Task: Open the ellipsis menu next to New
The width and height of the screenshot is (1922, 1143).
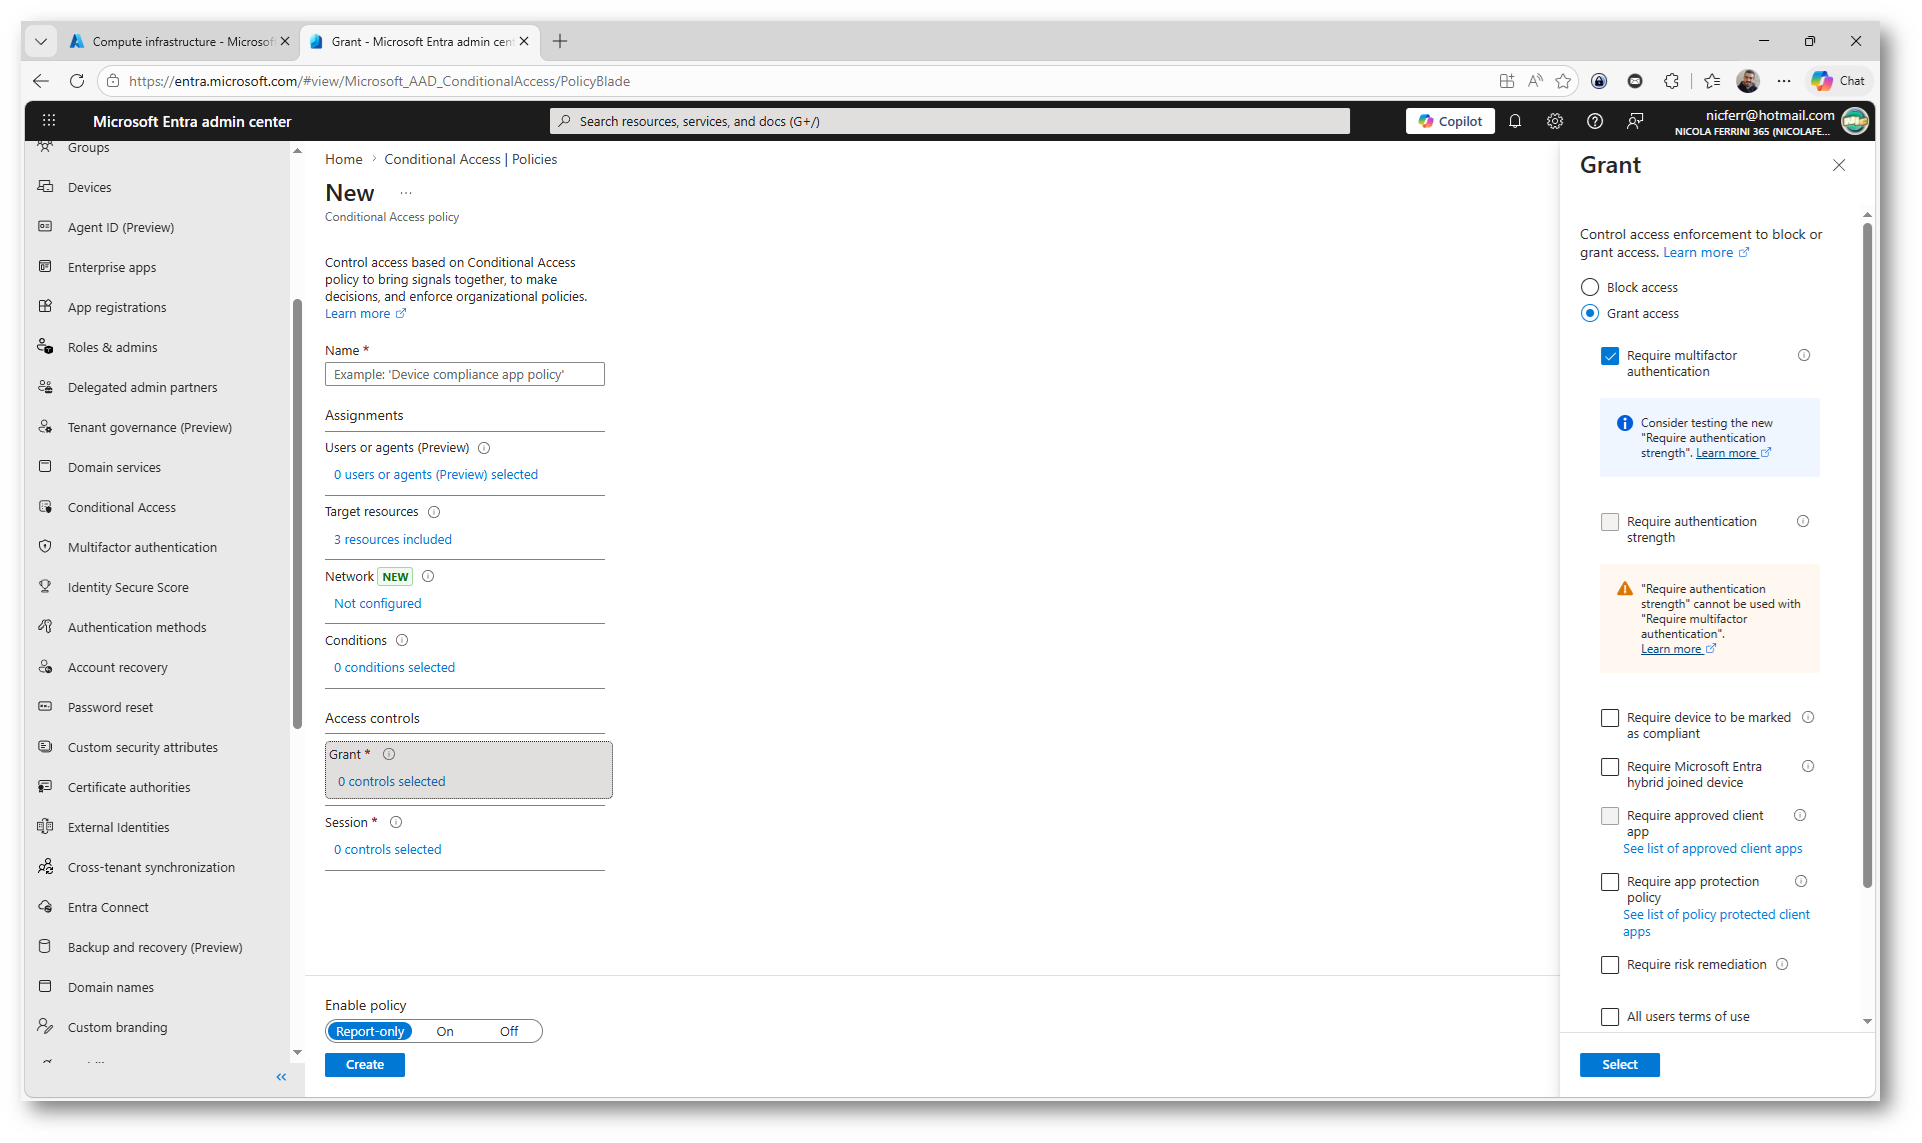Action: (406, 193)
